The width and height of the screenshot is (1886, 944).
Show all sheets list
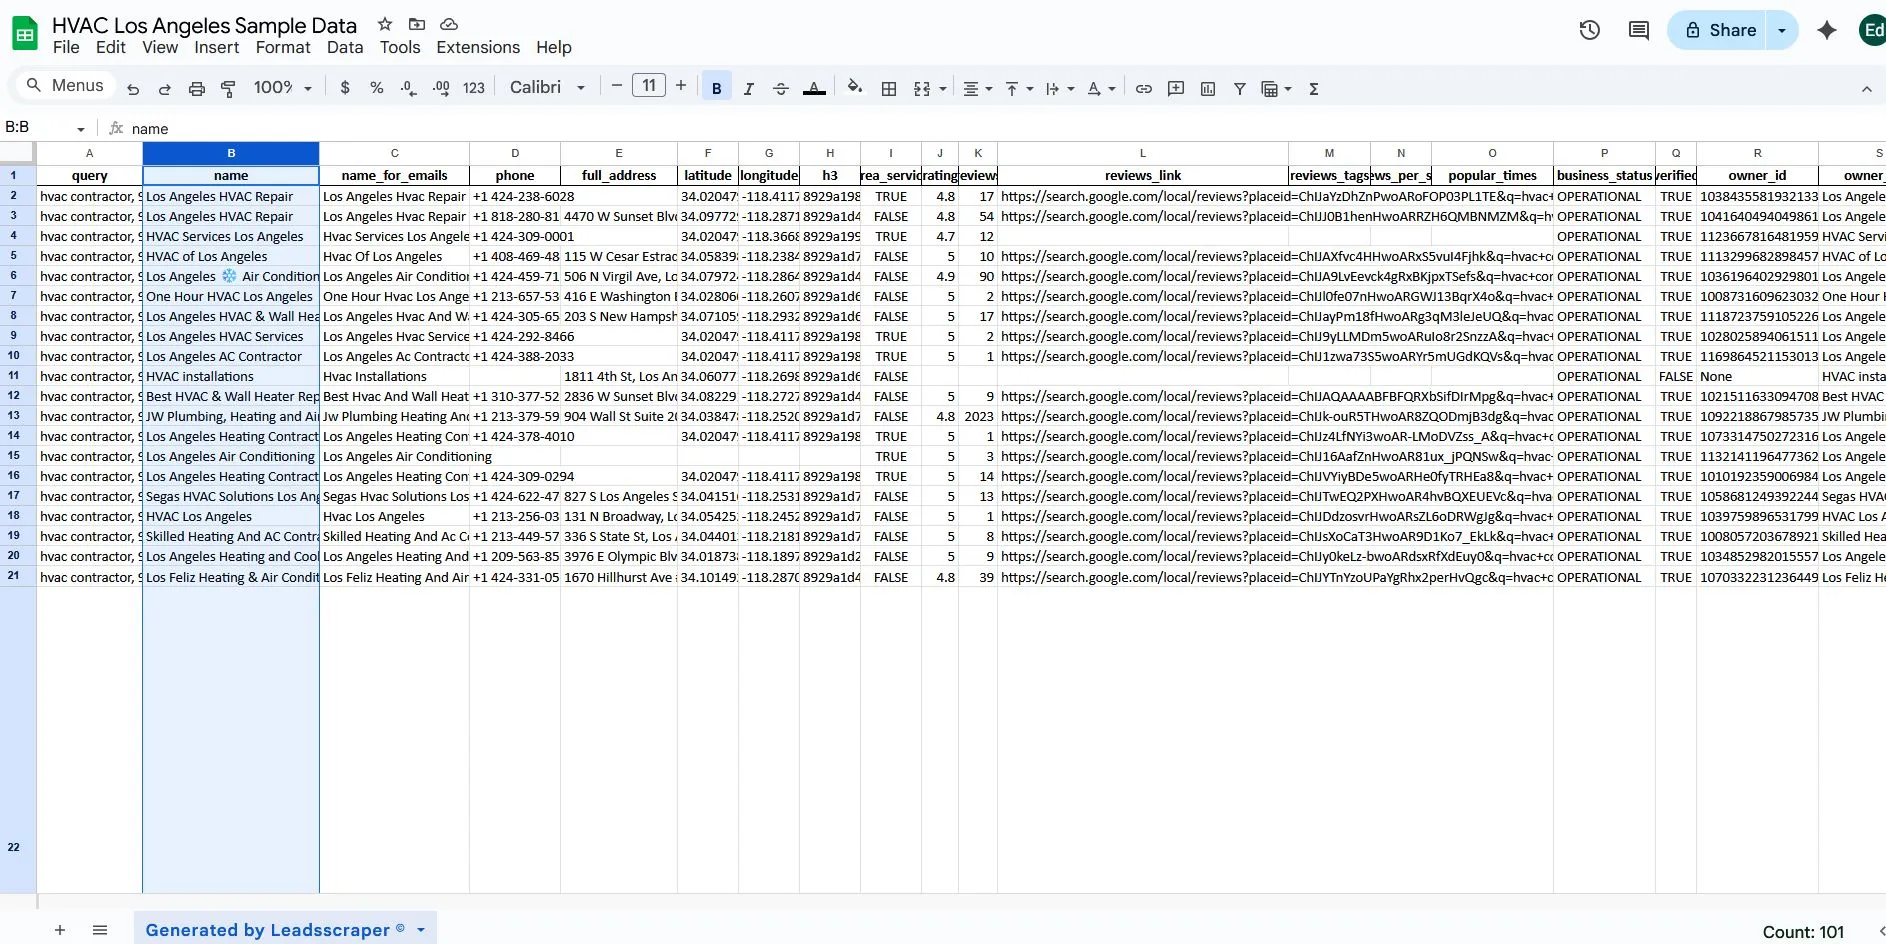point(100,930)
